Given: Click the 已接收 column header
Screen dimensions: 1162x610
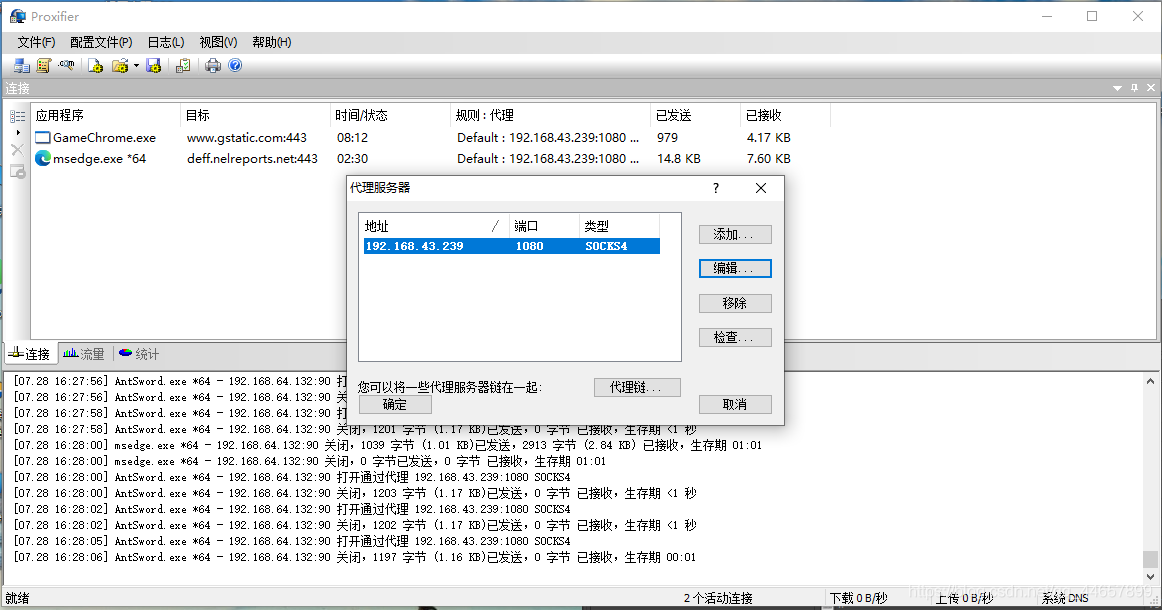Looking at the screenshot, I should point(786,116).
